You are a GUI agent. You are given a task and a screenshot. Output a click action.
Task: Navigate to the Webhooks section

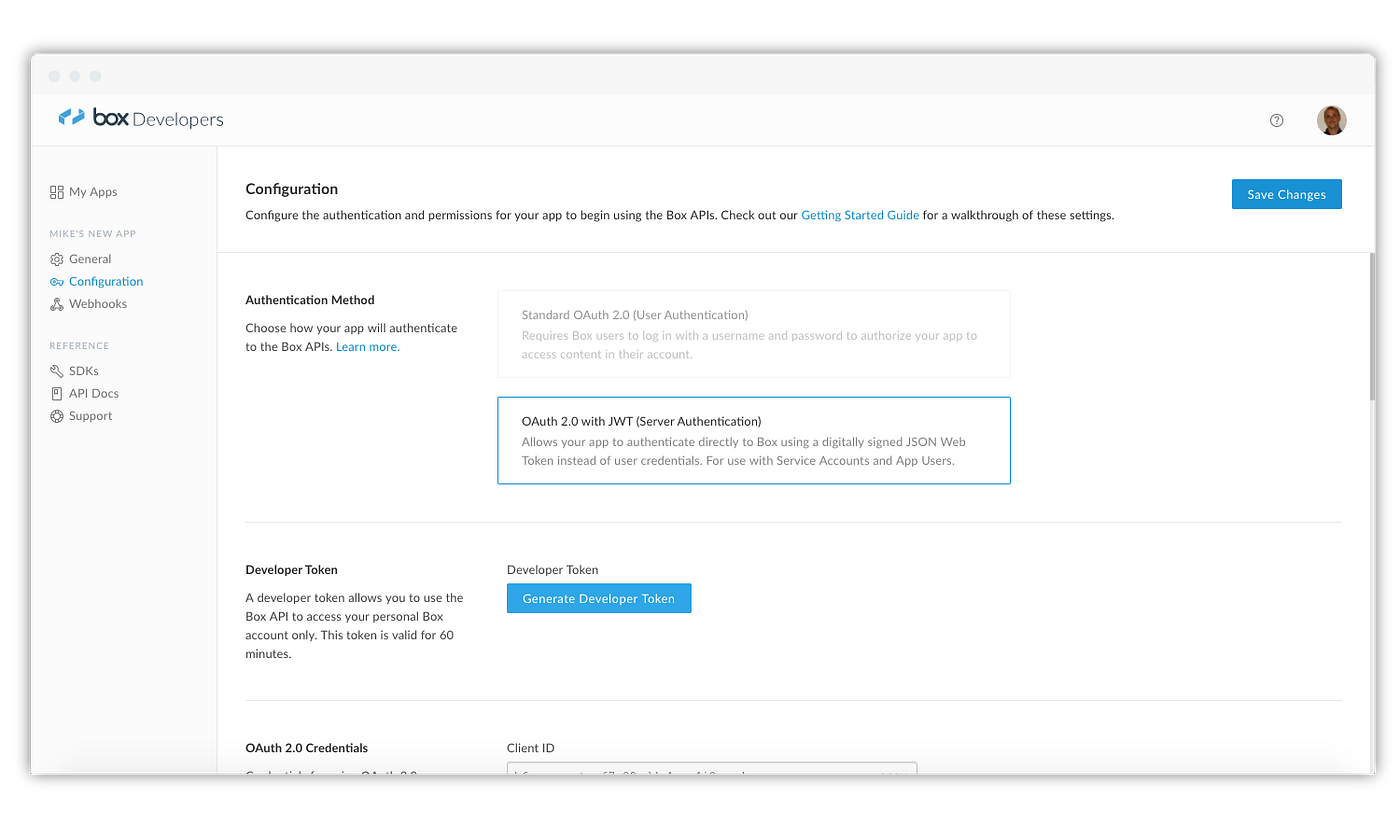tap(97, 303)
